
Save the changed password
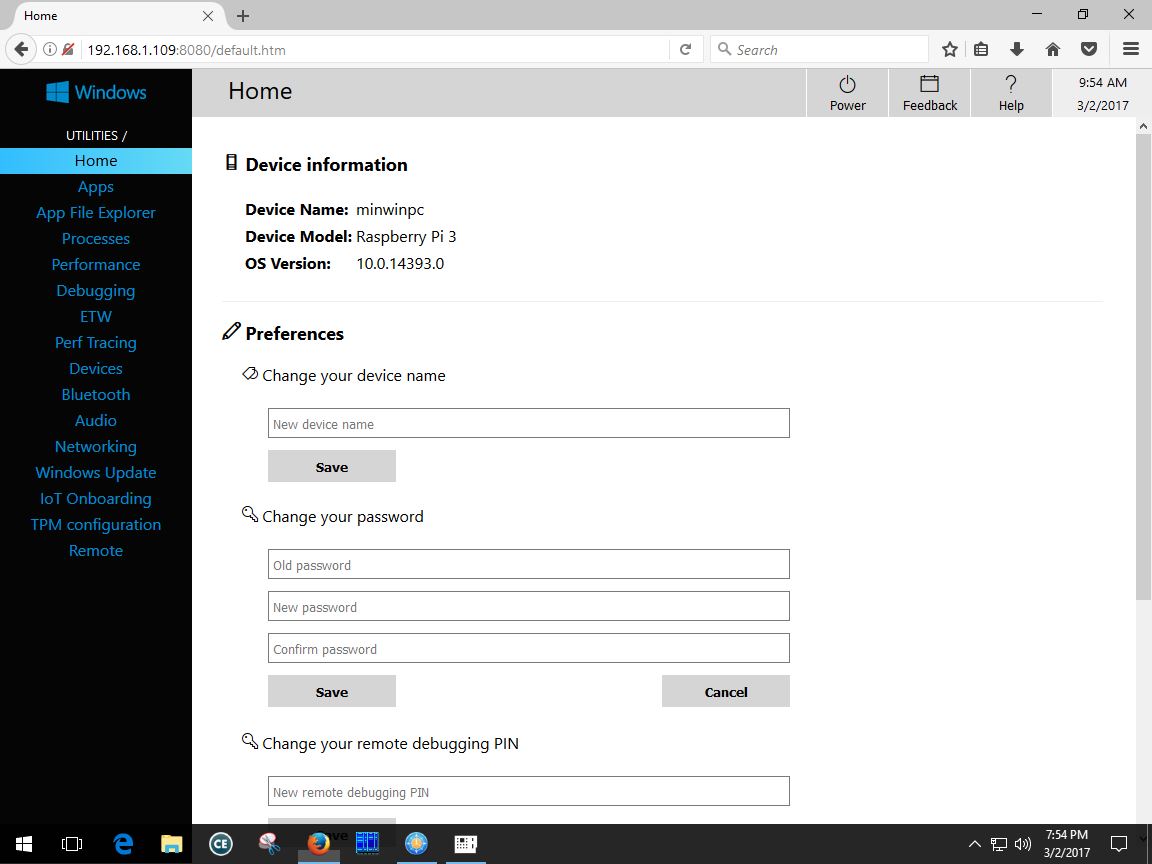tap(331, 691)
